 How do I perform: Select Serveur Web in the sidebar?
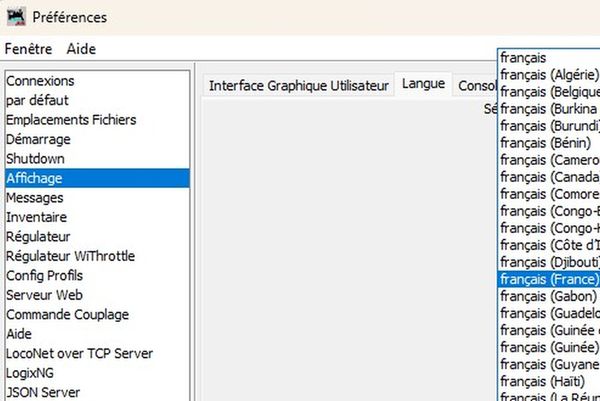[44, 296]
